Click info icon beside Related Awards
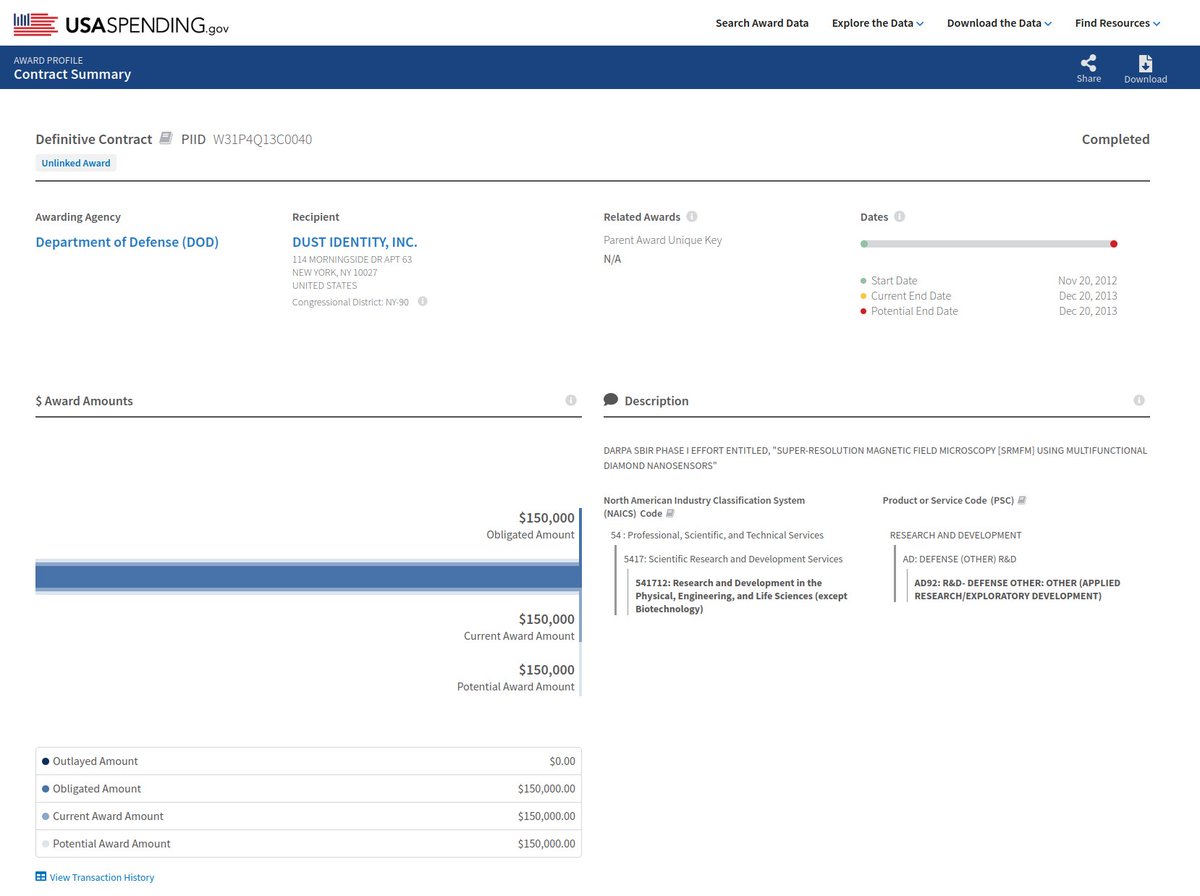 pyautogui.click(x=692, y=217)
